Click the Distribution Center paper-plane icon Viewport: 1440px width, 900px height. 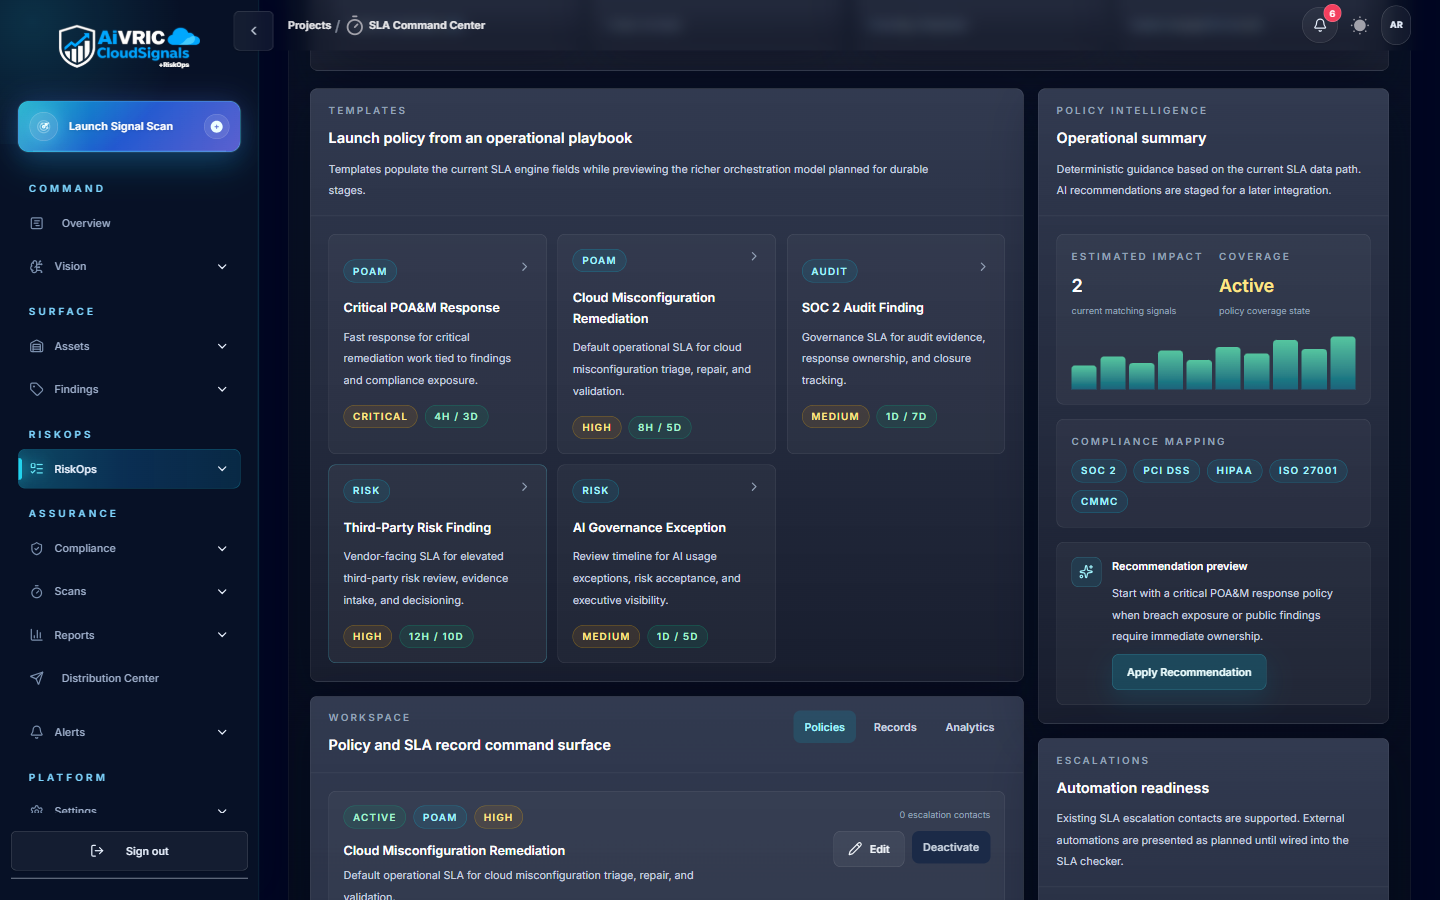click(37, 678)
